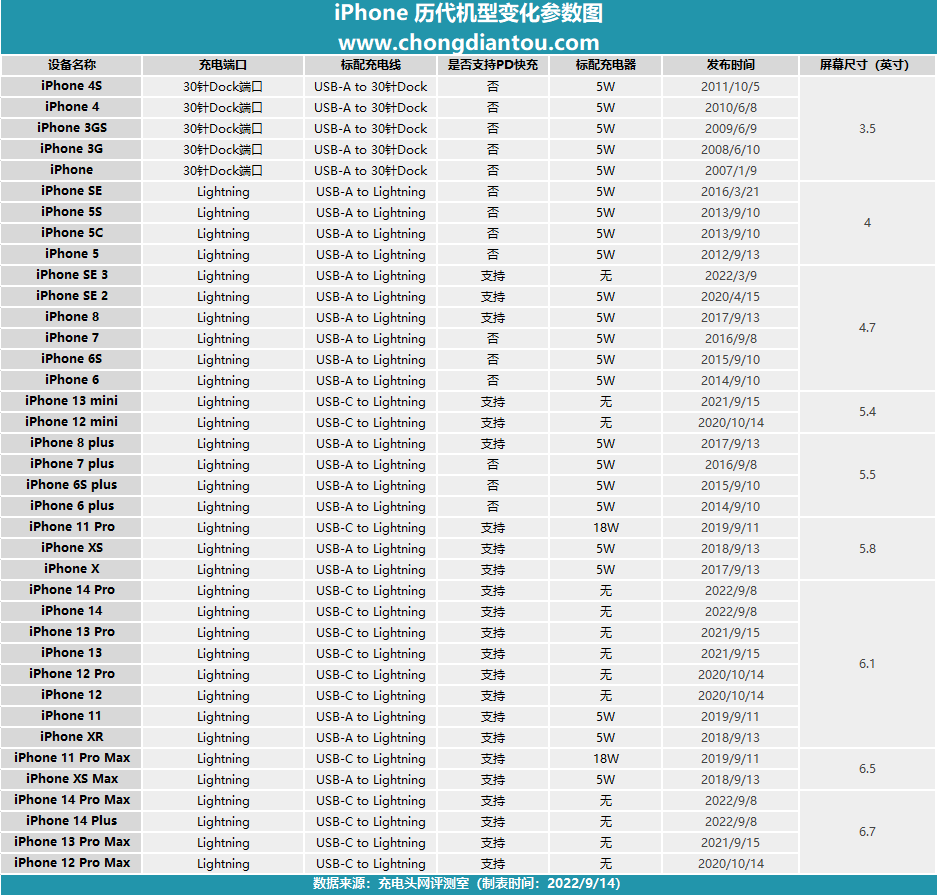Click the 2020/4/15 release date cell
This screenshot has height=895, width=937.
coord(730,296)
